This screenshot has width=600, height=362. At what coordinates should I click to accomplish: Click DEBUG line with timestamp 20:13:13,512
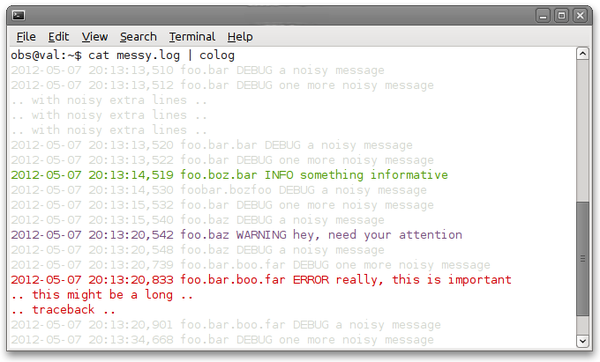pyautogui.click(x=222, y=85)
